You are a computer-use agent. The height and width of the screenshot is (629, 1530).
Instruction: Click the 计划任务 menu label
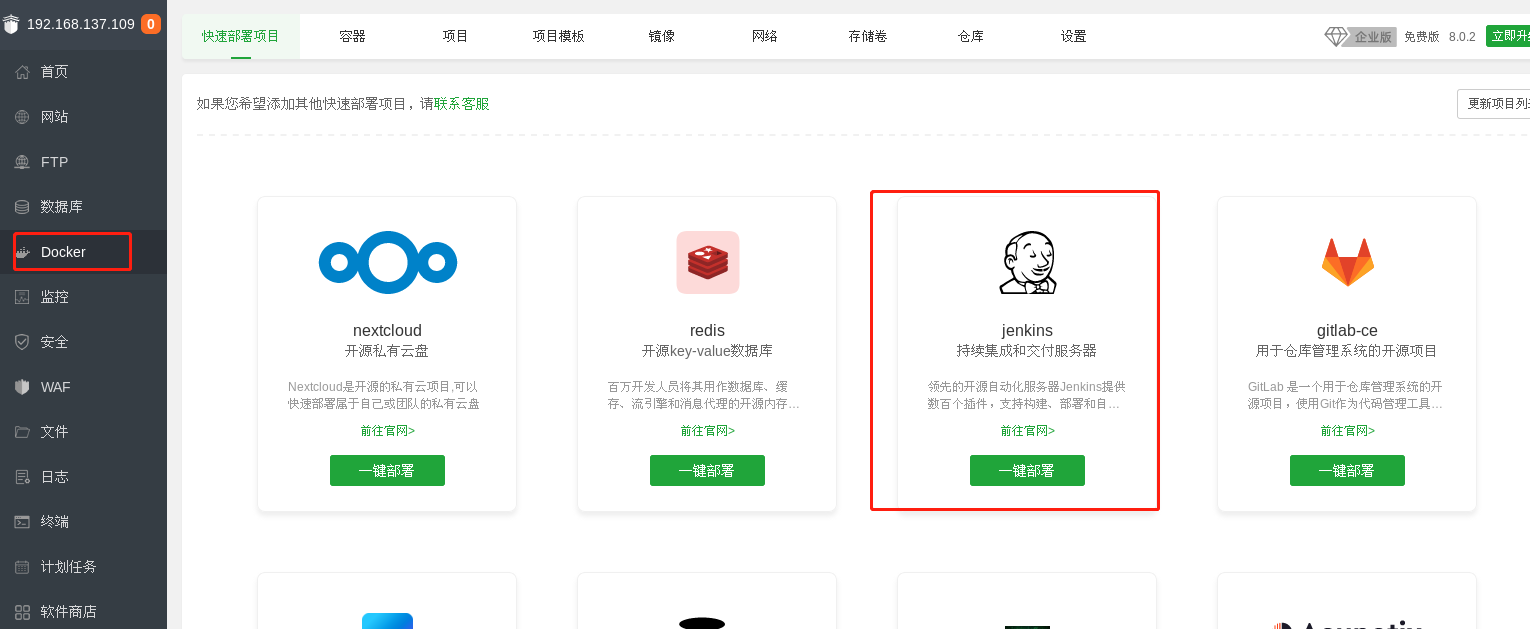tap(69, 567)
